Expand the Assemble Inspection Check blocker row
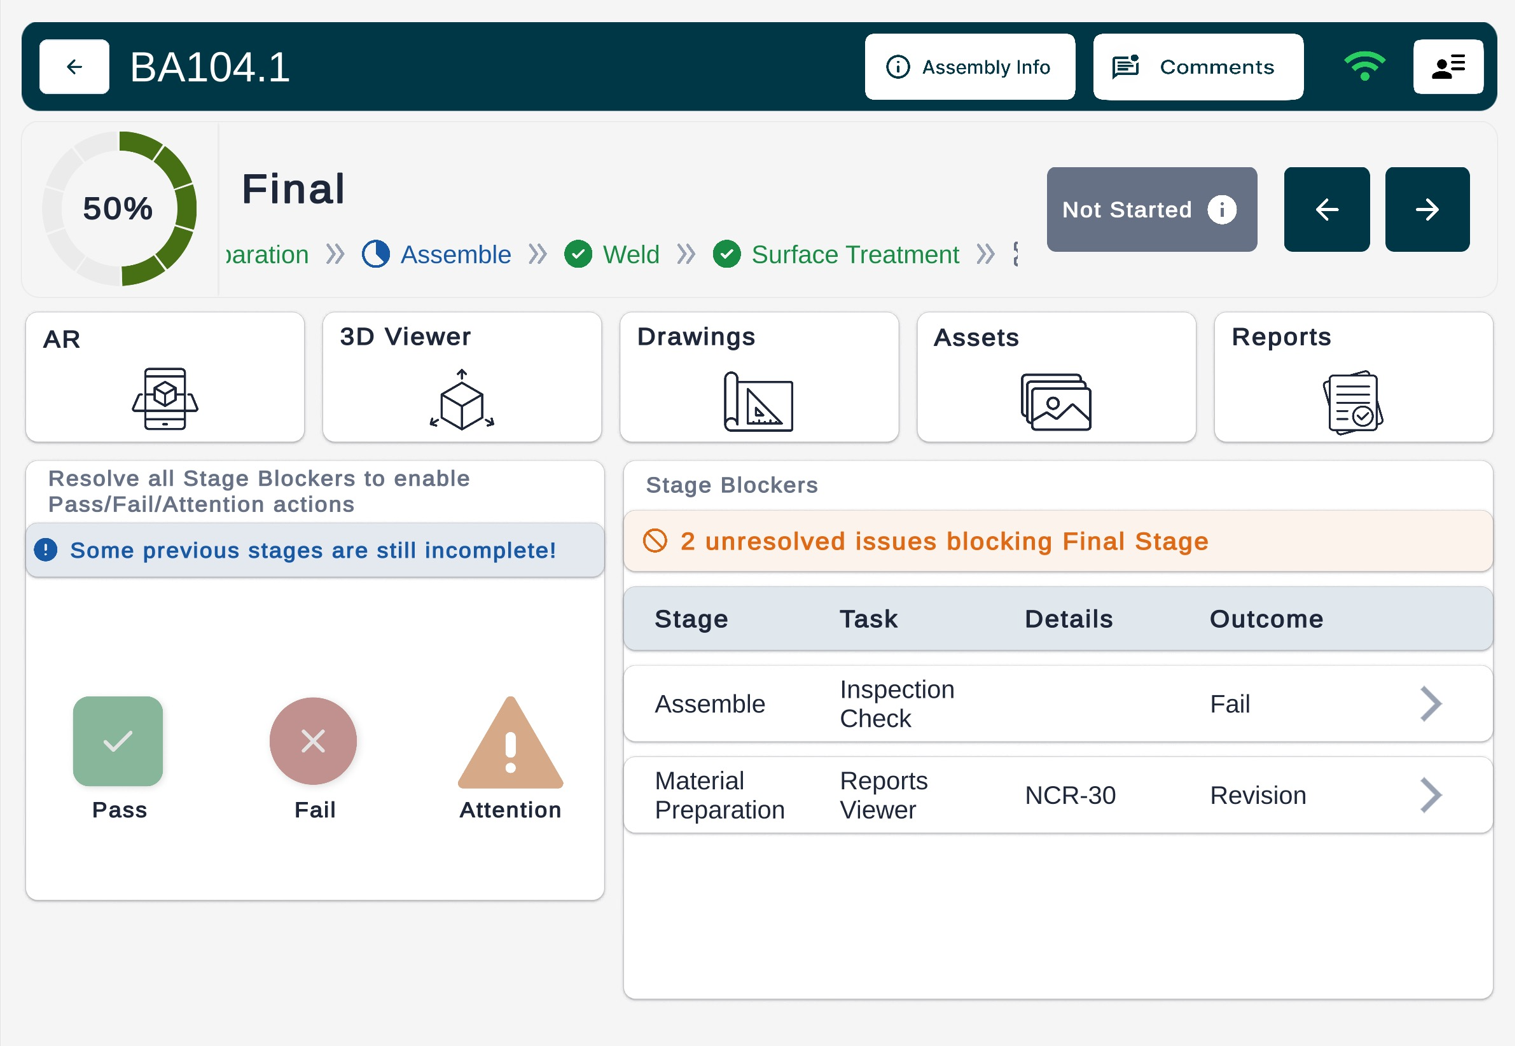The image size is (1515, 1046). click(1431, 704)
